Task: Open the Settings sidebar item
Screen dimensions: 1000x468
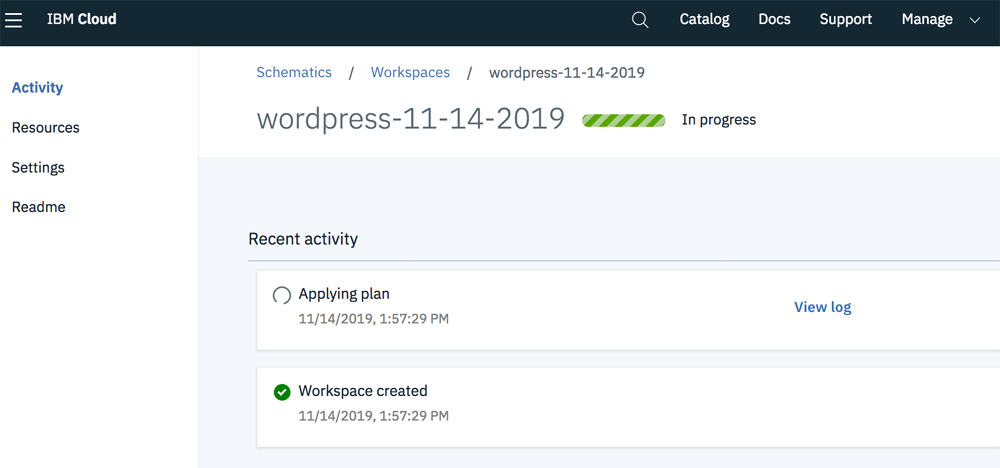Action: click(x=38, y=168)
